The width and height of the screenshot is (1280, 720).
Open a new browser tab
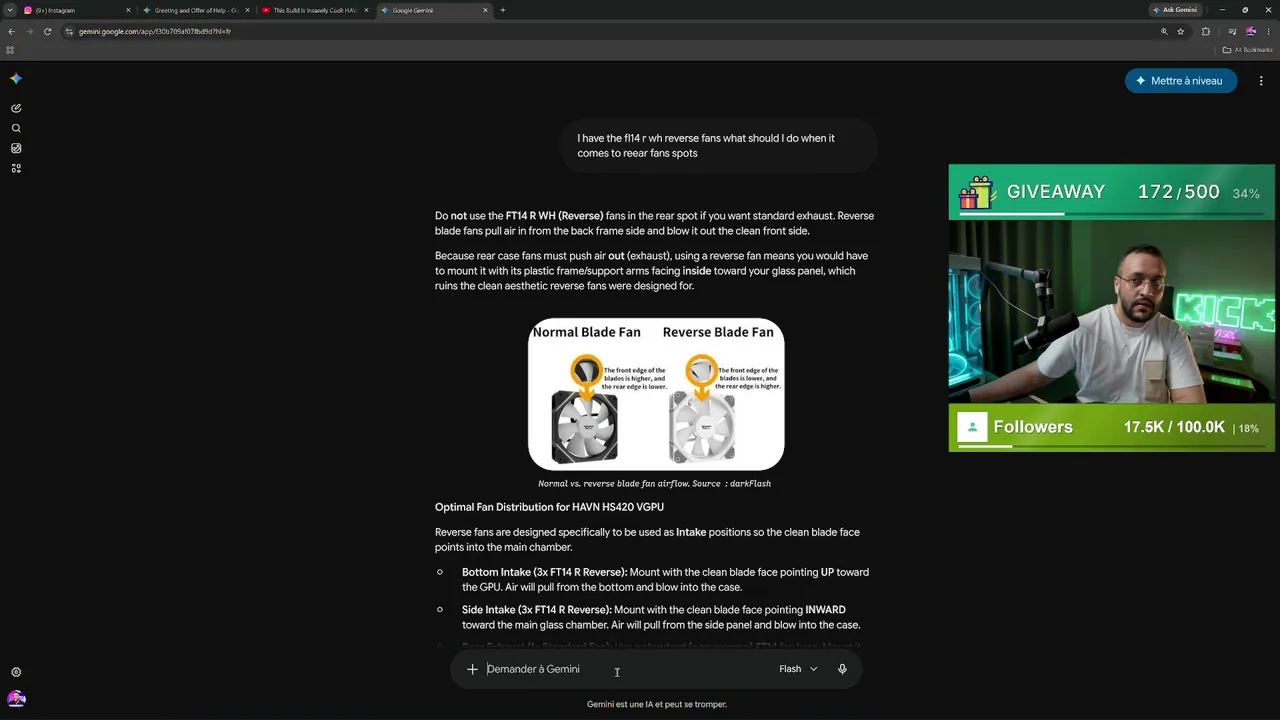pyautogui.click(x=502, y=10)
